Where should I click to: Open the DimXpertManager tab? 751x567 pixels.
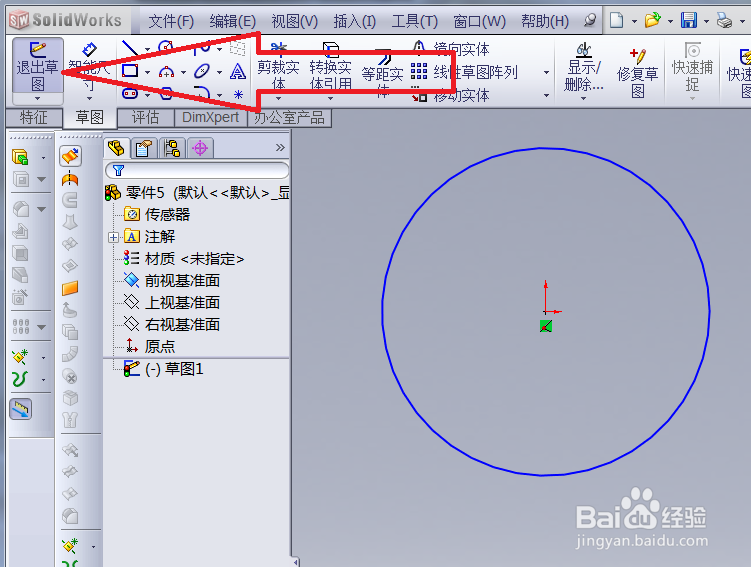pos(200,148)
